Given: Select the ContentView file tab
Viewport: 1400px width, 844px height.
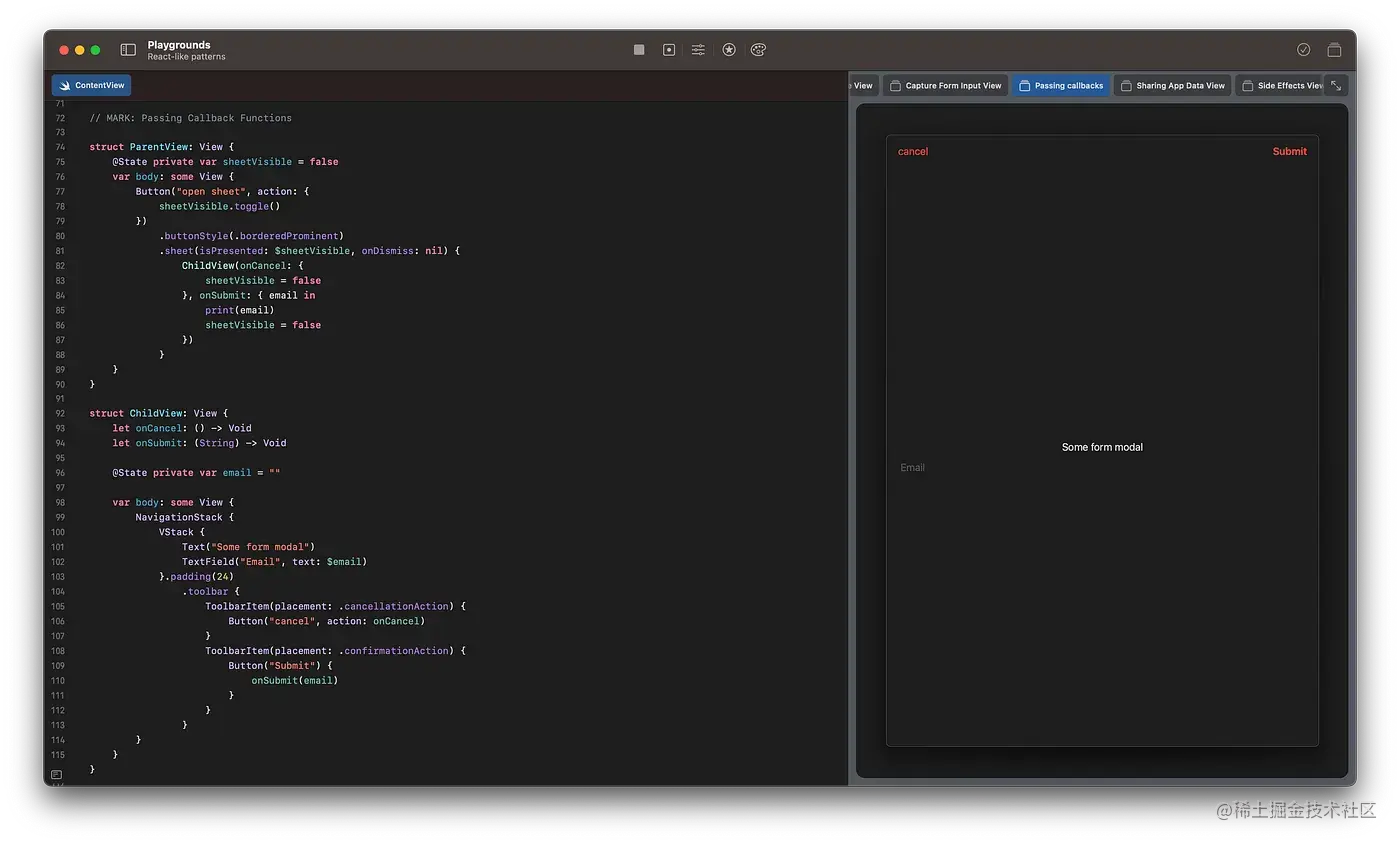Looking at the screenshot, I should click(x=91, y=86).
